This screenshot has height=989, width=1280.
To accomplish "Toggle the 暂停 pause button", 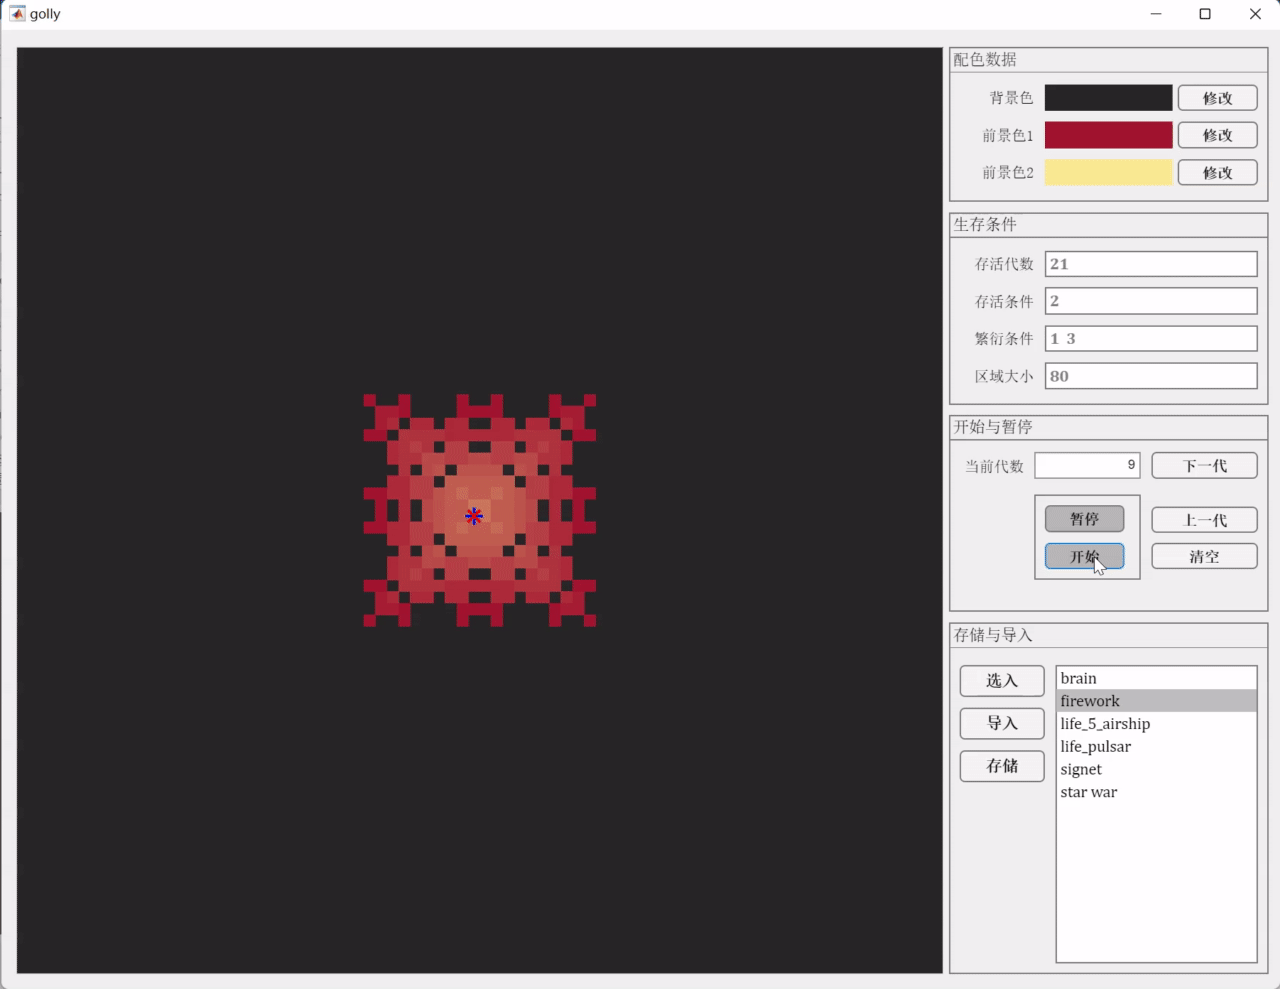I will pos(1084,519).
